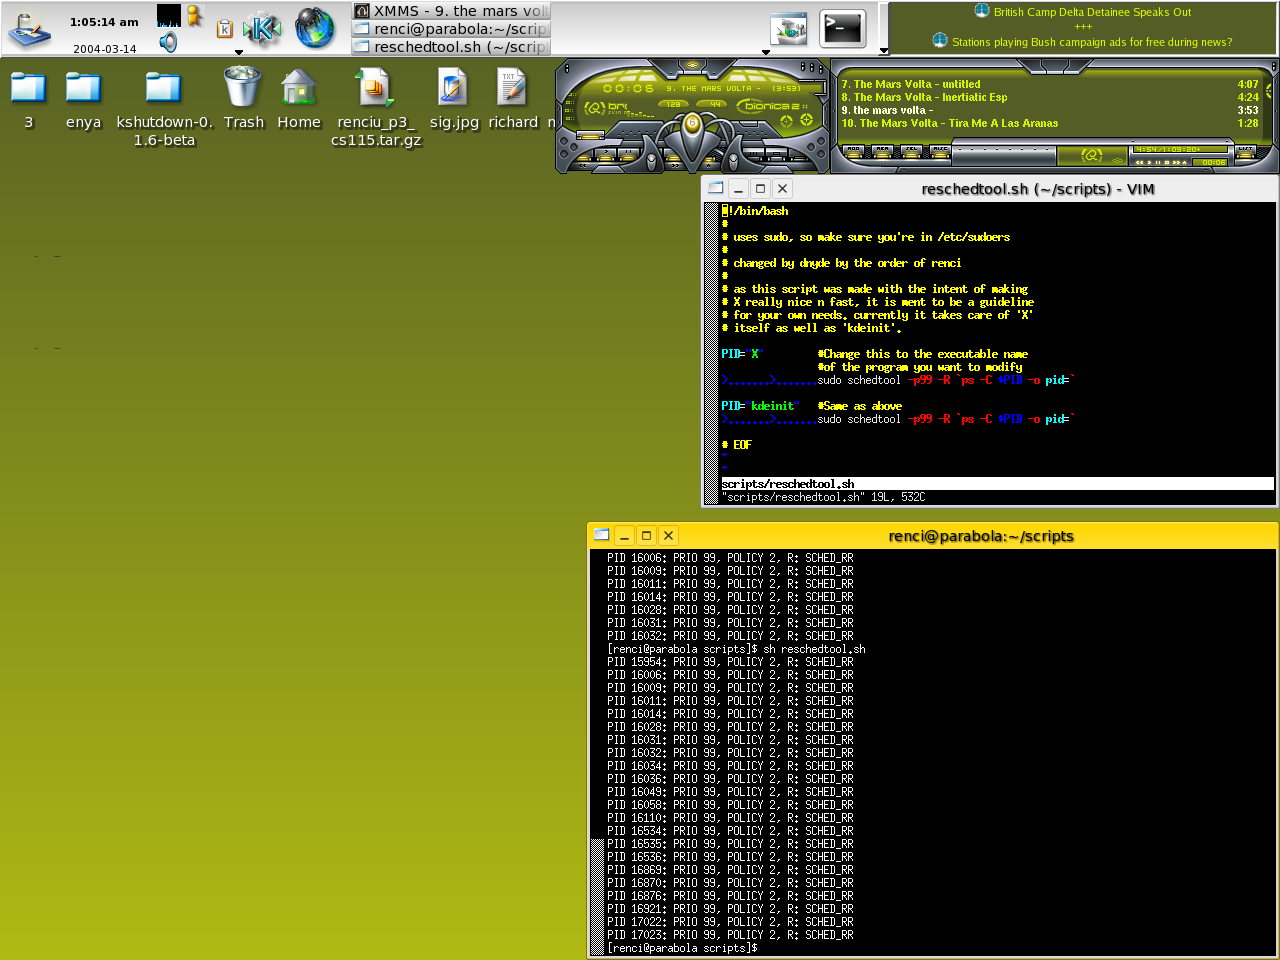Launch Konqueror web browser from the panel
This screenshot has width=1280, height=960.
pos(315,28)
